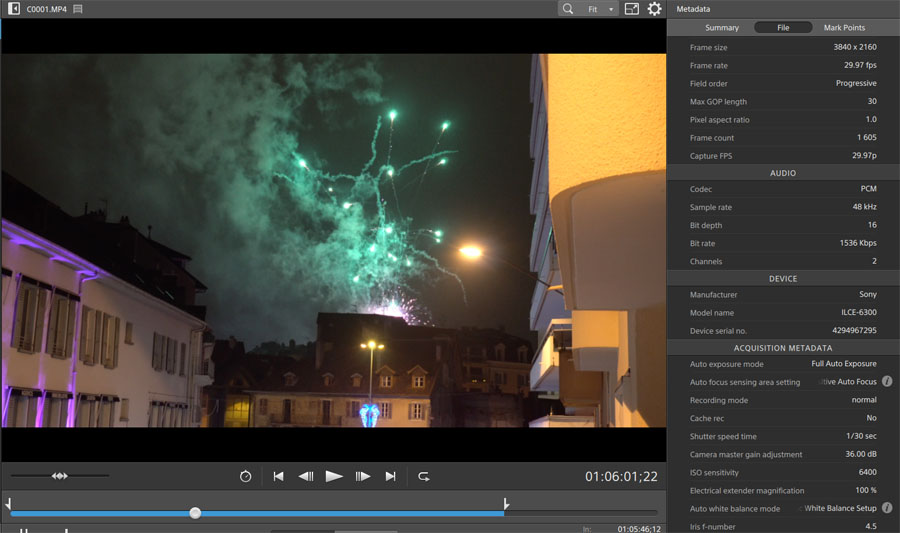Click the Codec value PCM
The height and width of the screenshot is (533, 900).
coord(868,188)
